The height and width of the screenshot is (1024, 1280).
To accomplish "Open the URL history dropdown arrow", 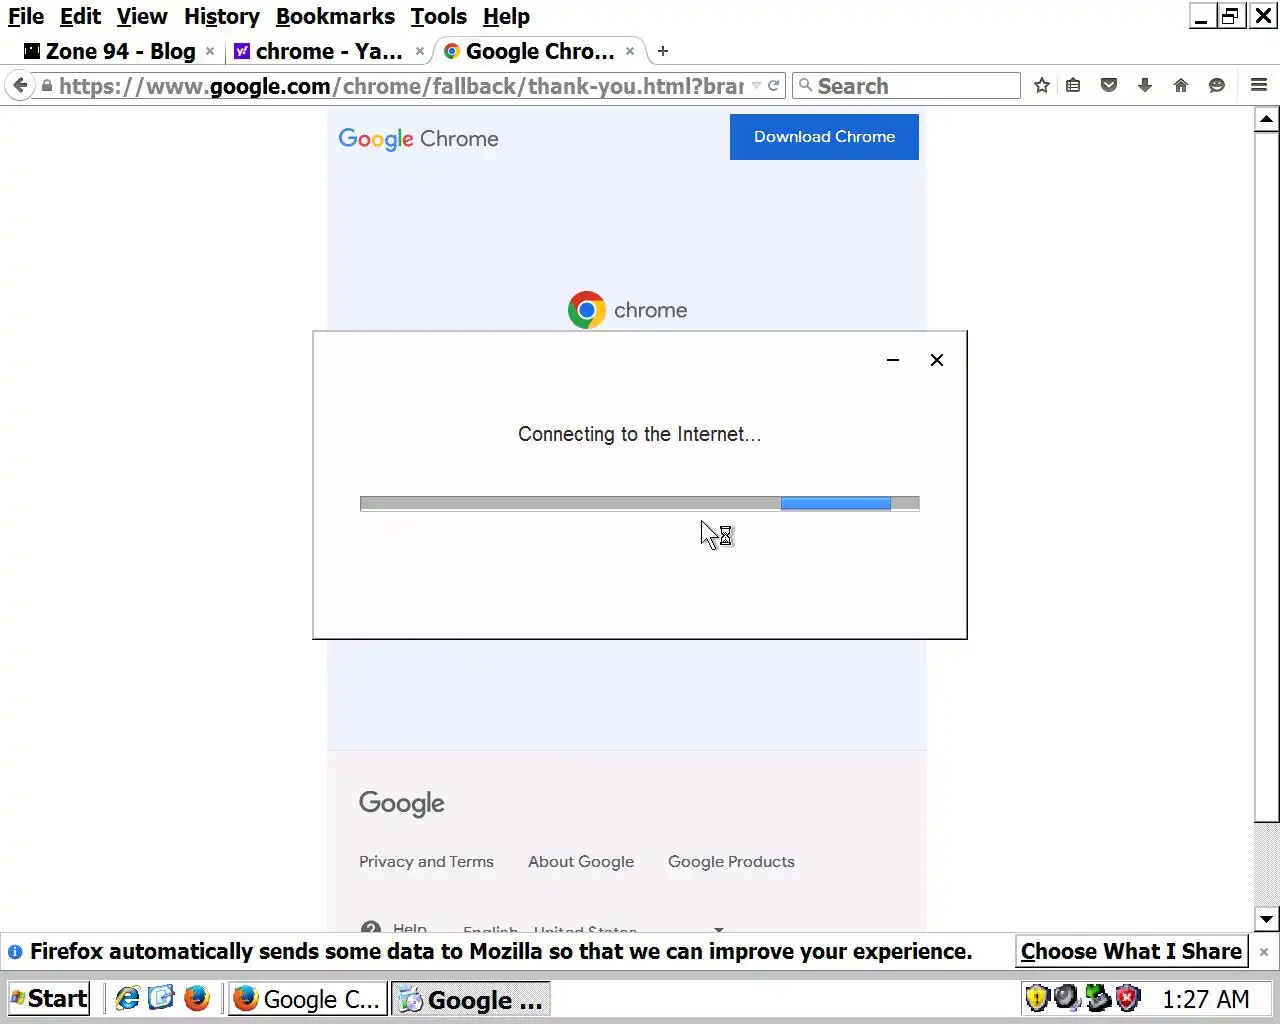I will tap(756, 86).
